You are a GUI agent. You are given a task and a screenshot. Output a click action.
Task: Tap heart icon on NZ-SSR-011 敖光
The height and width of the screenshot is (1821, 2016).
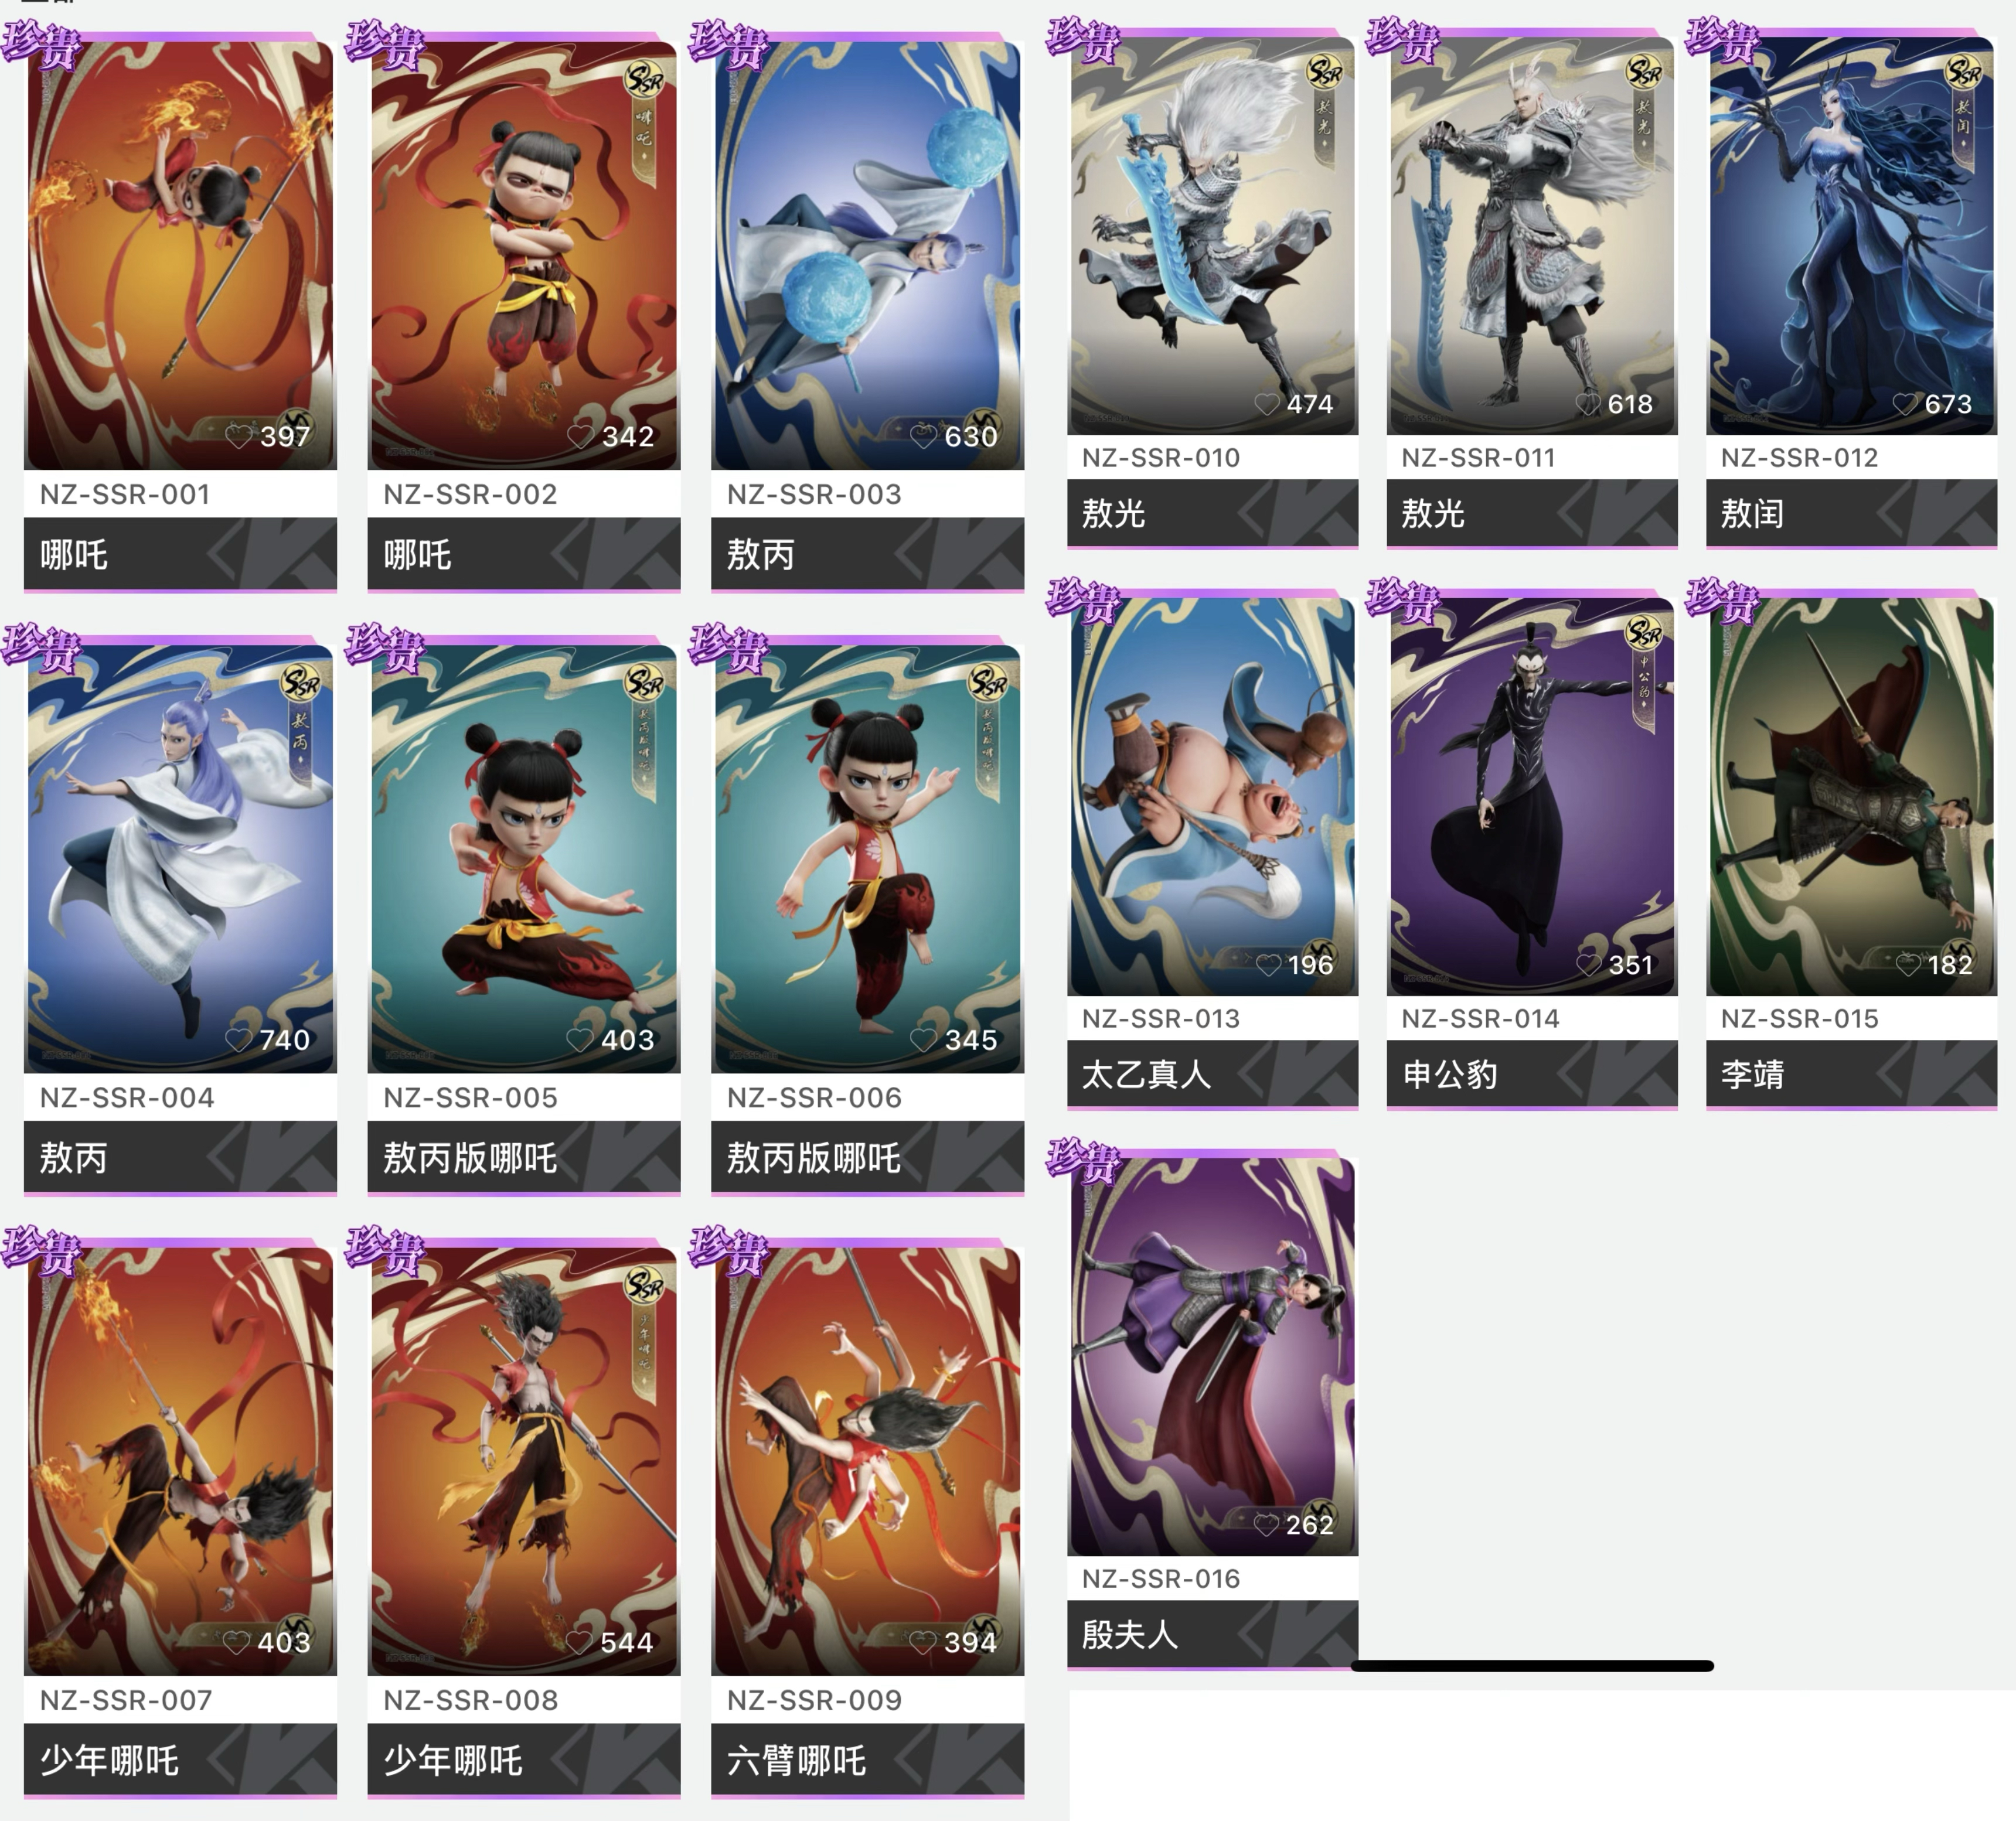[x=1588, y=404]
